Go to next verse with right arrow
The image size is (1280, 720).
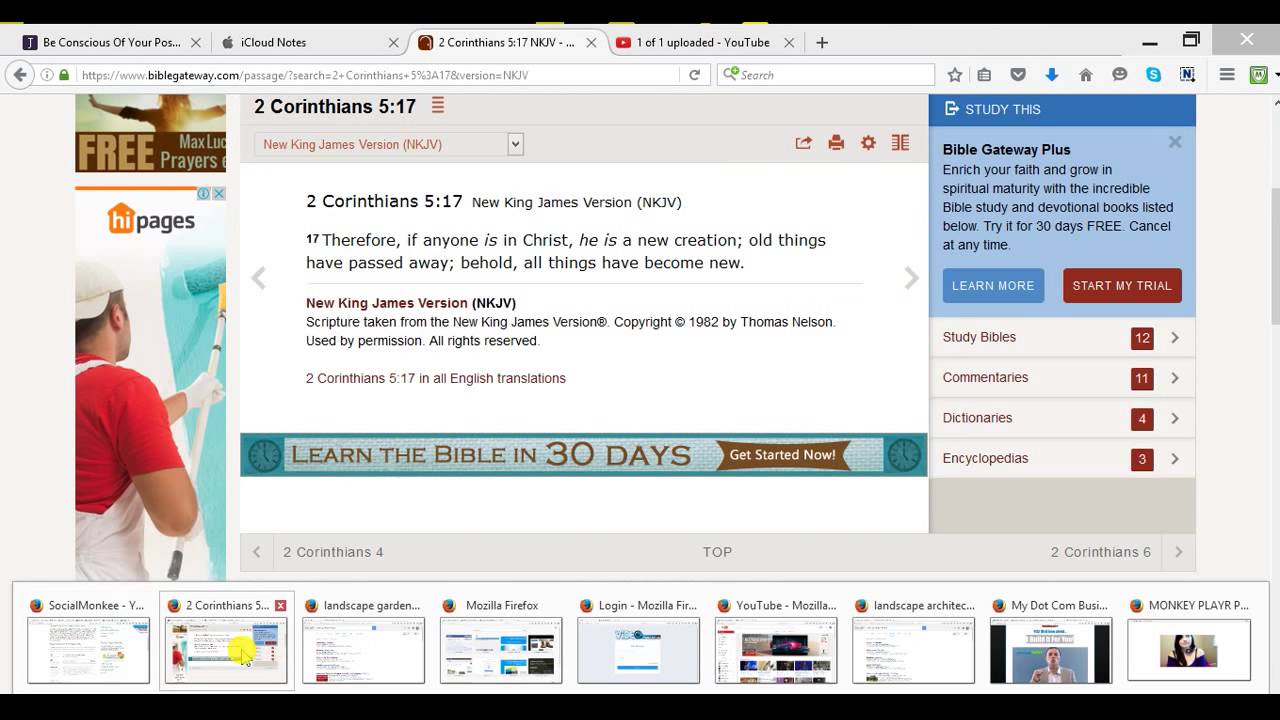coord(911,278)
